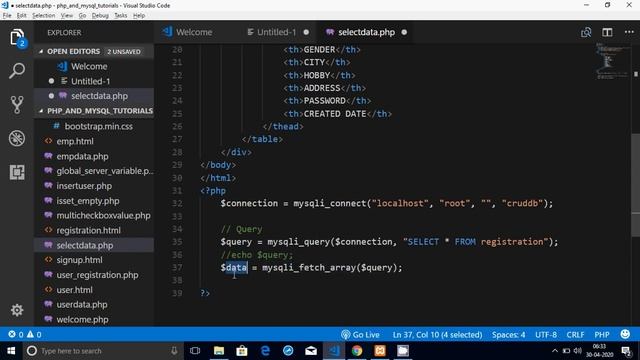This screenshot has width=640, height=360.
Task: Open emp.html in the explorer
Action: (x=94, y=141)
